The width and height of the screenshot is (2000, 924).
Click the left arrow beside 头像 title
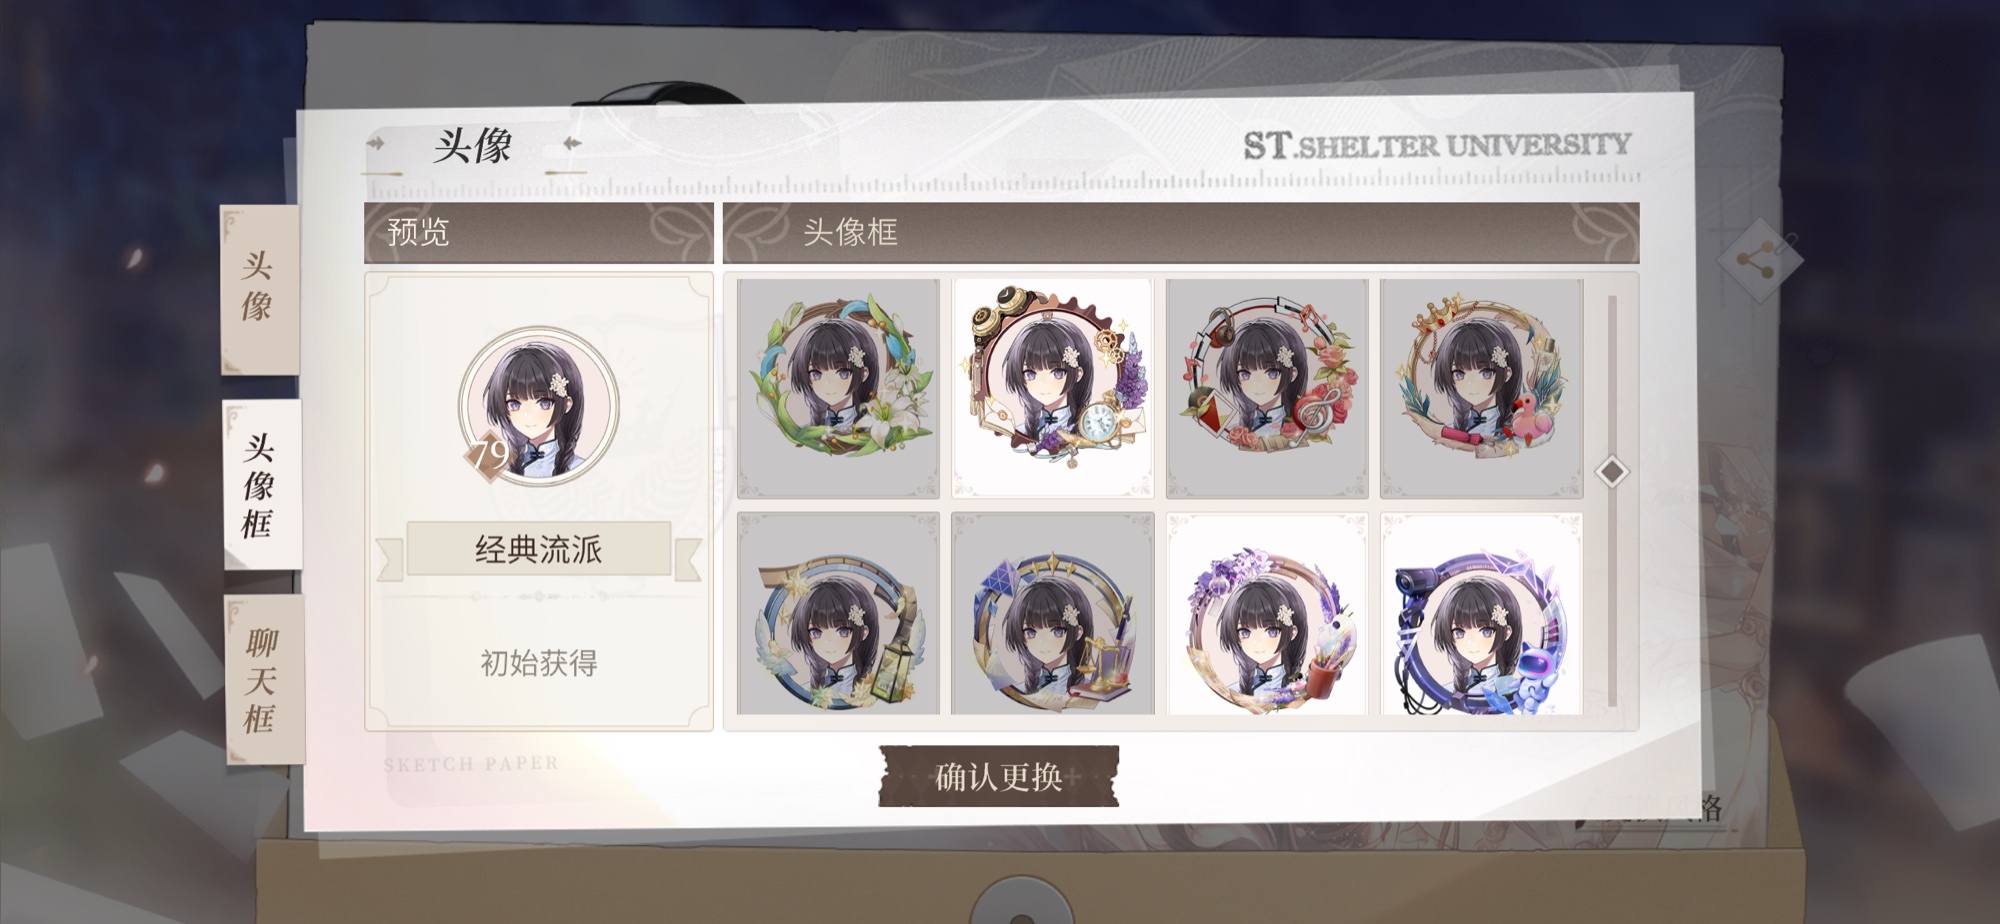pos(376,144)
